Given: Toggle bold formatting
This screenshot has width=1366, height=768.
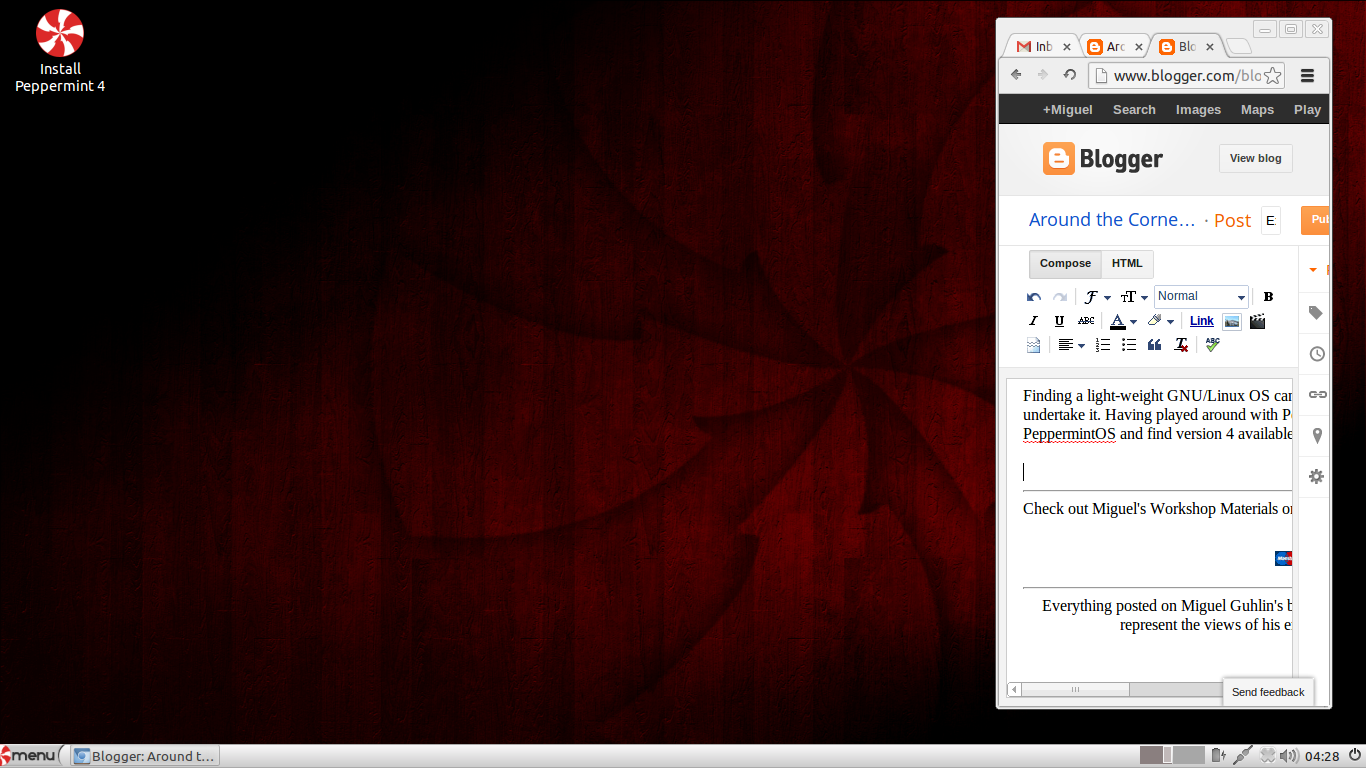Looking at the screenshot, I should [1268, 297].
